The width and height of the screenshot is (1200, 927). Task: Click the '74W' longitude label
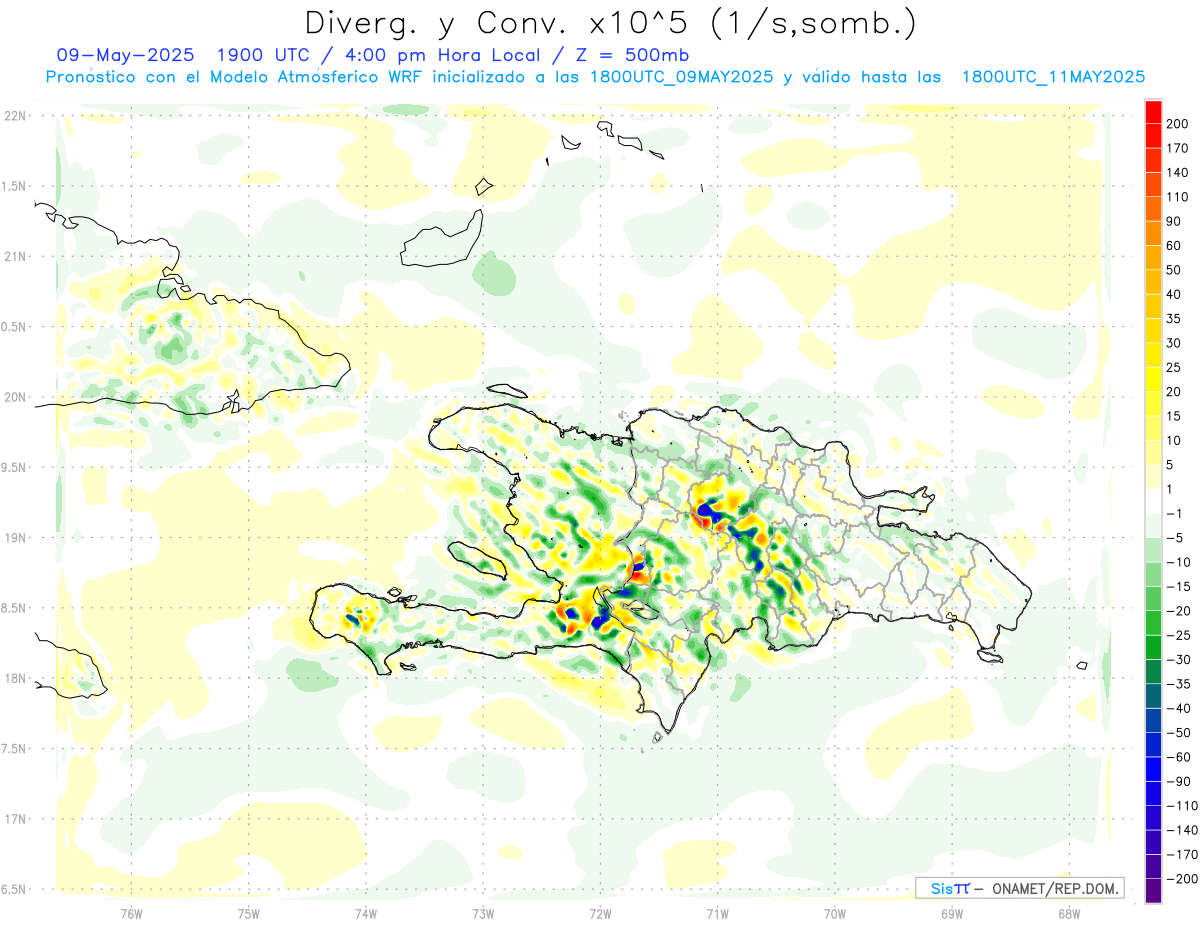(x=366, y=913)
